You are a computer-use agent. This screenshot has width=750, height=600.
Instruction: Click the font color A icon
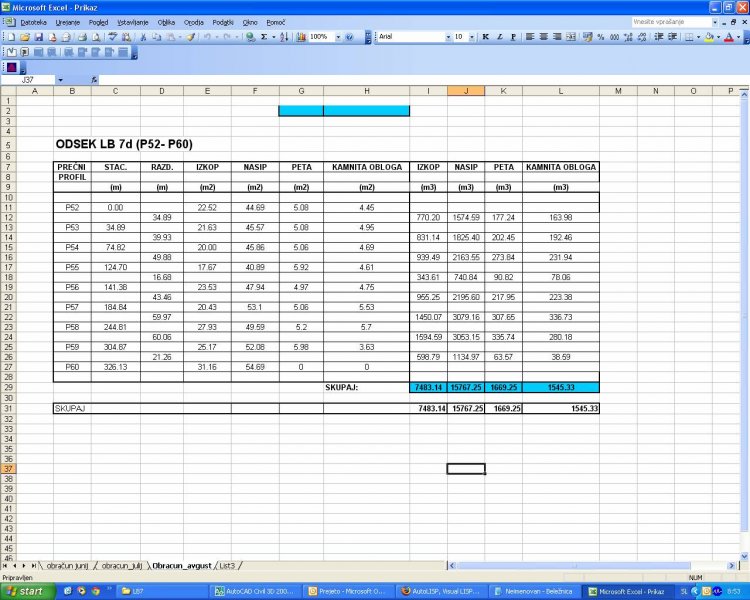click(x=729, y=37)
